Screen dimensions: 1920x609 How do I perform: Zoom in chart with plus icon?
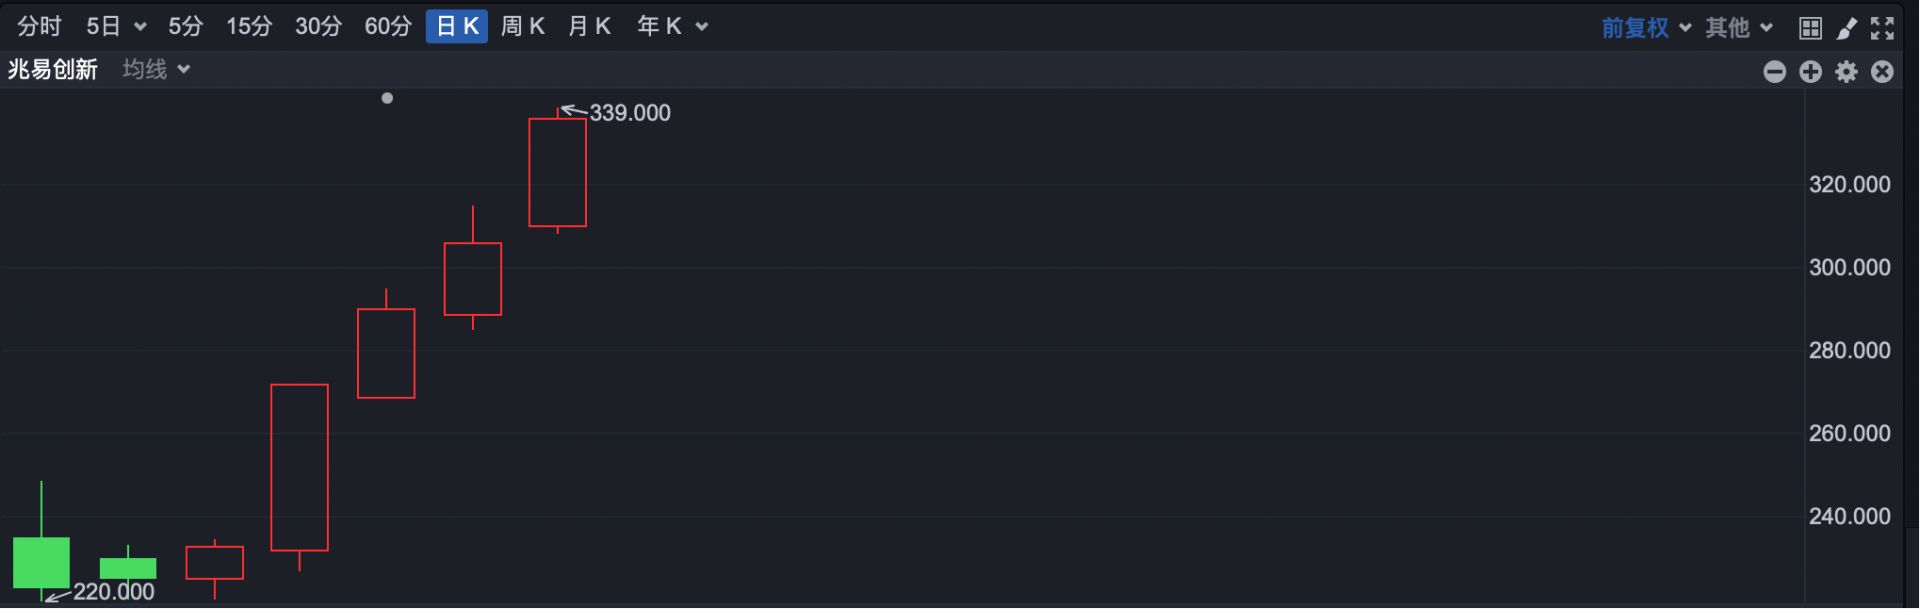tap(1811, 71)
